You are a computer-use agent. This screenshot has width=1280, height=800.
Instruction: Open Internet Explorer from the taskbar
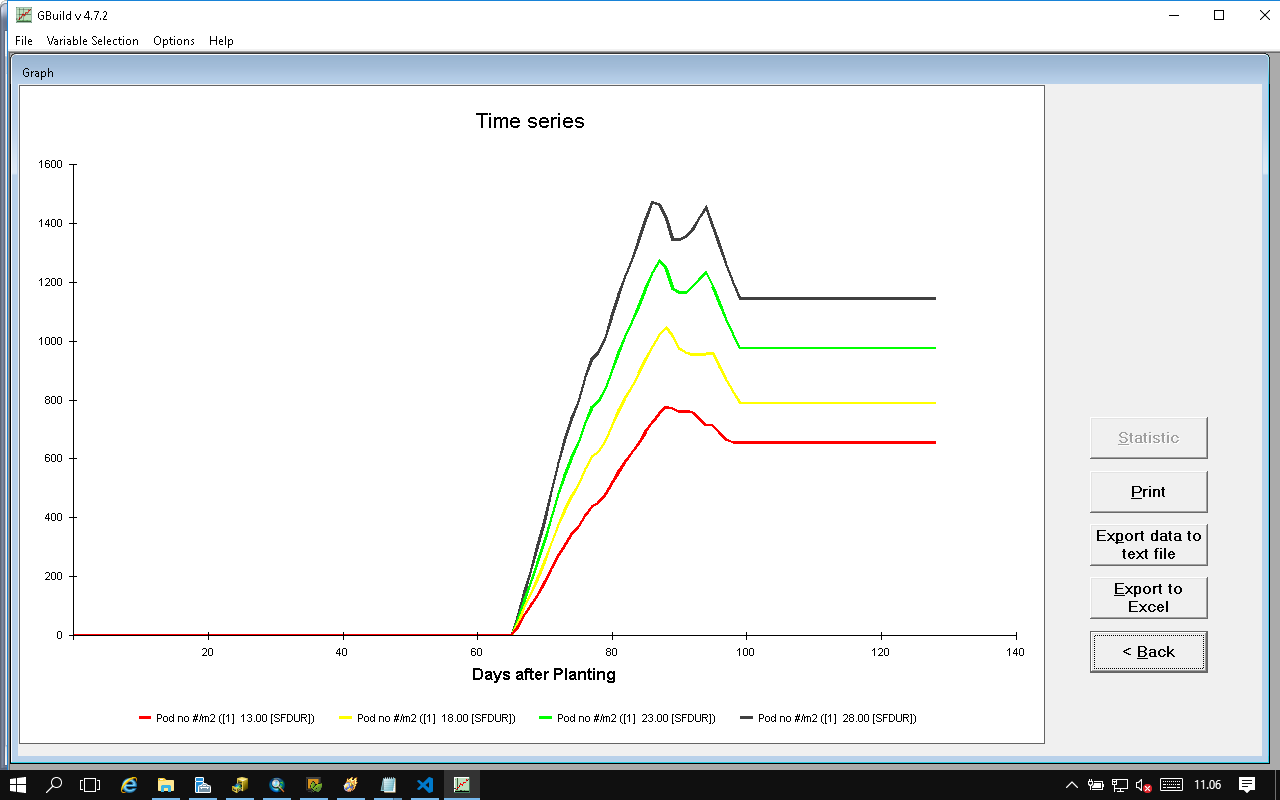coord(129,785)
